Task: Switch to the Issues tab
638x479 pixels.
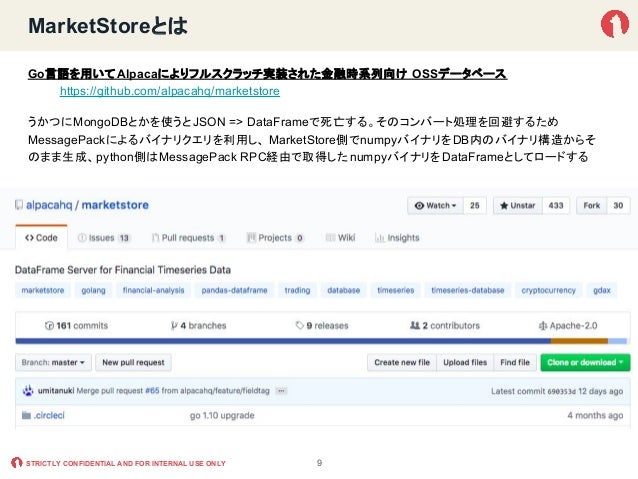Action: tap(103, 238)
